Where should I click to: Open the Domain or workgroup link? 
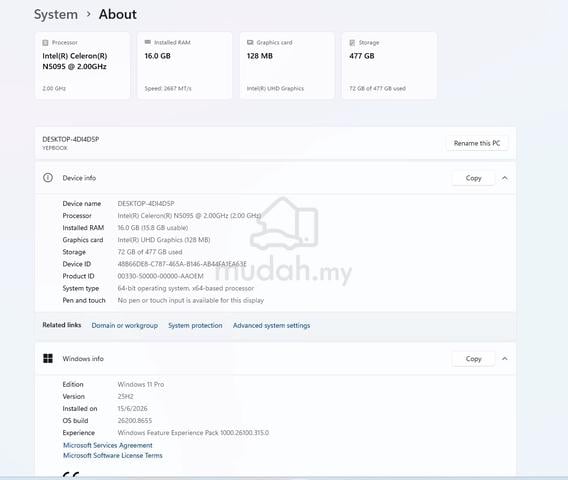pos(125,325)
